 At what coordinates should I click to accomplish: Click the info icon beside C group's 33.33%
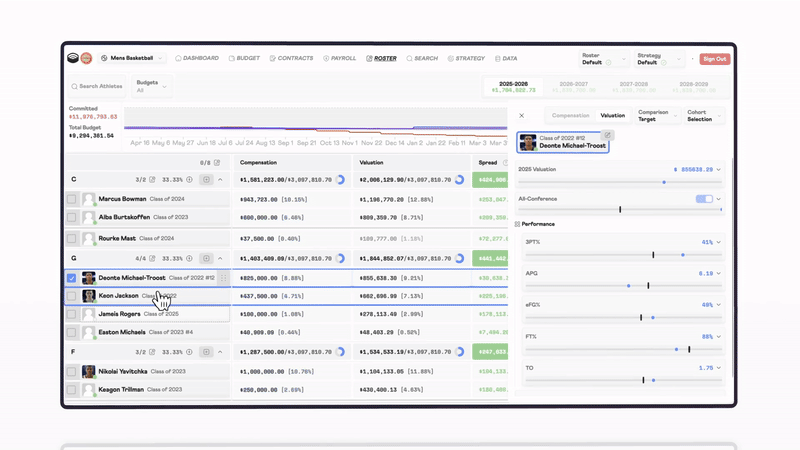click(x=190, y=180)
